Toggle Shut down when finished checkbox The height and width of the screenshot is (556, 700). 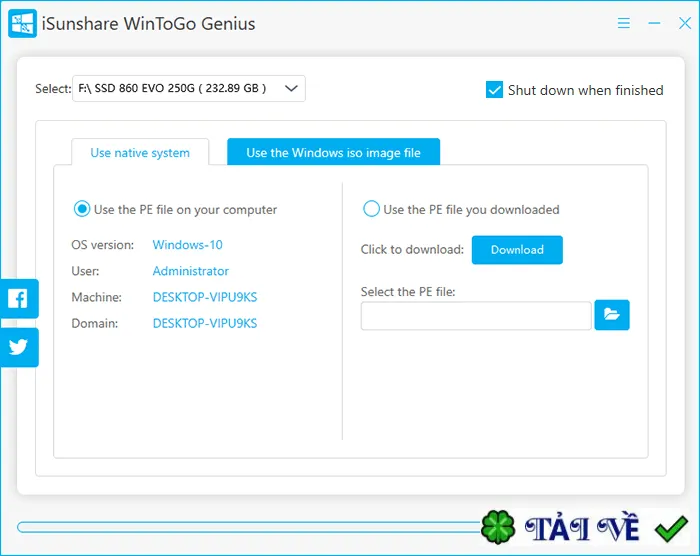[494, 90]
